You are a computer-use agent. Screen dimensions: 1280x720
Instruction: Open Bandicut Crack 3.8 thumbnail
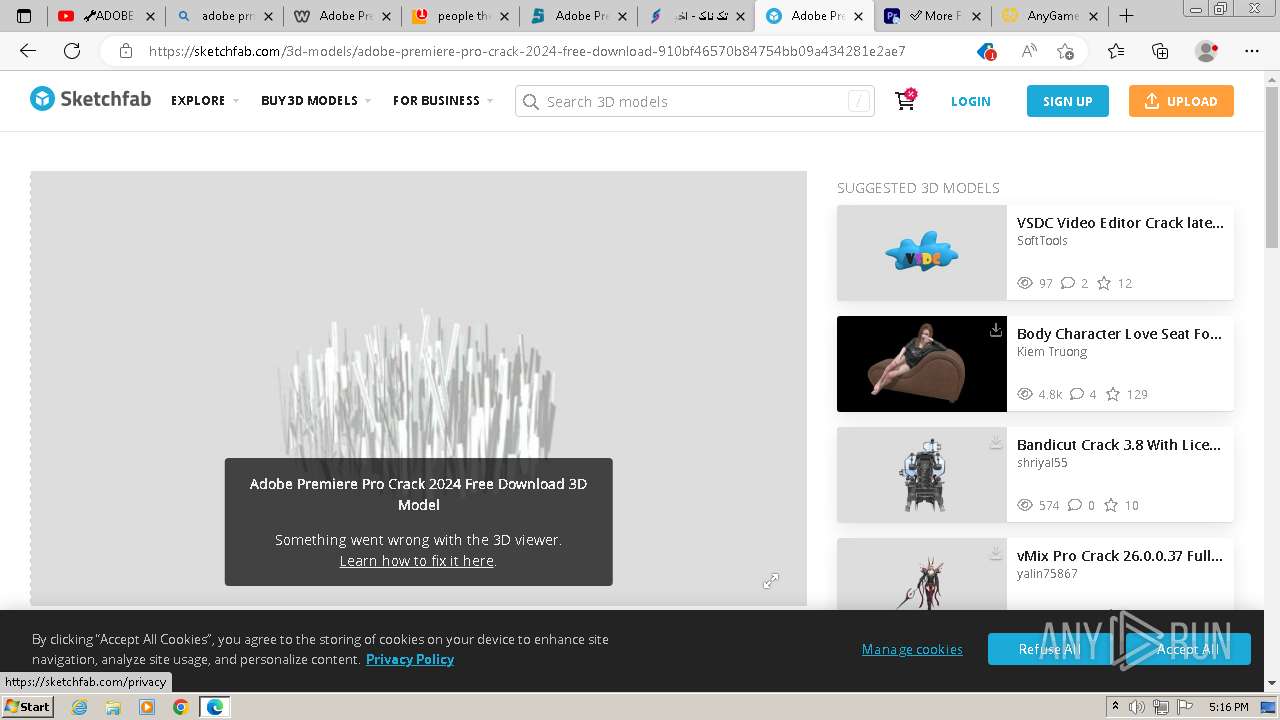point(922,475)
